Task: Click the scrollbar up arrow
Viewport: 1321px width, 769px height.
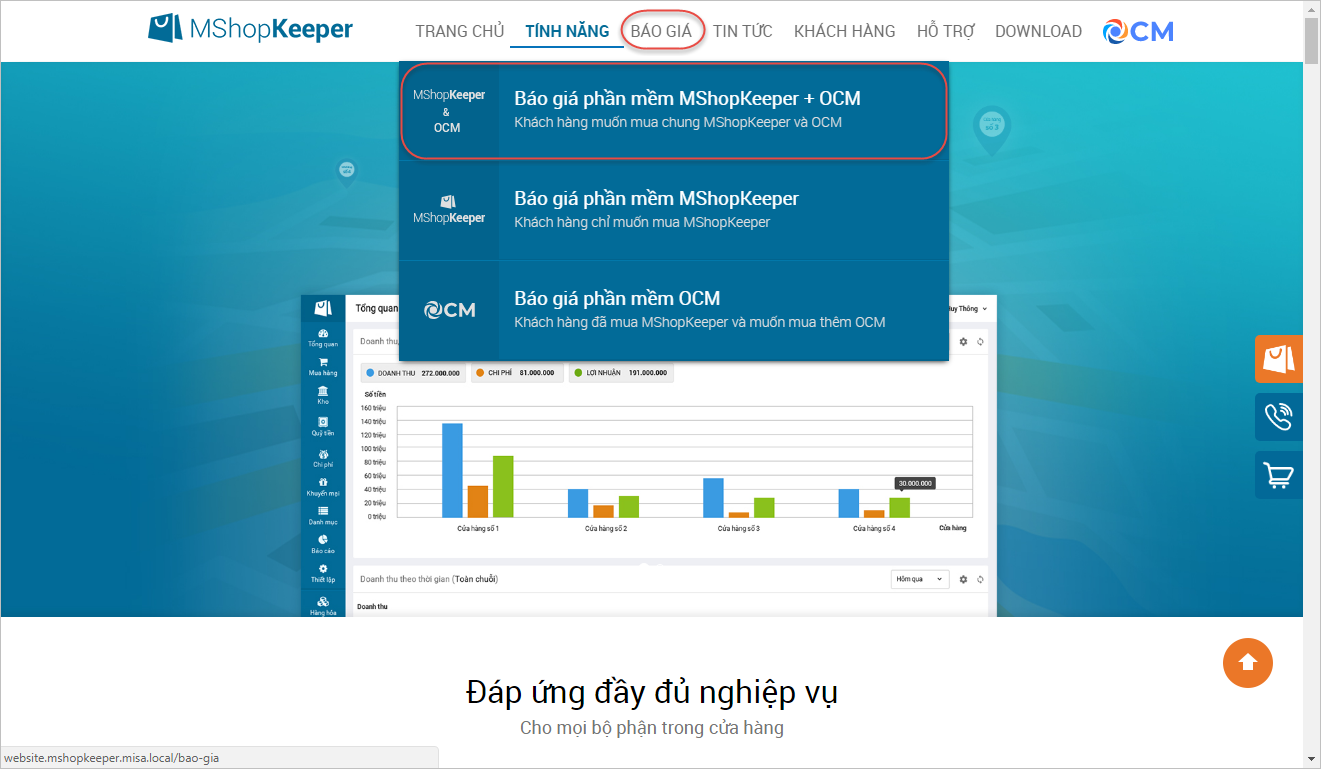Action: (1312, 8)
